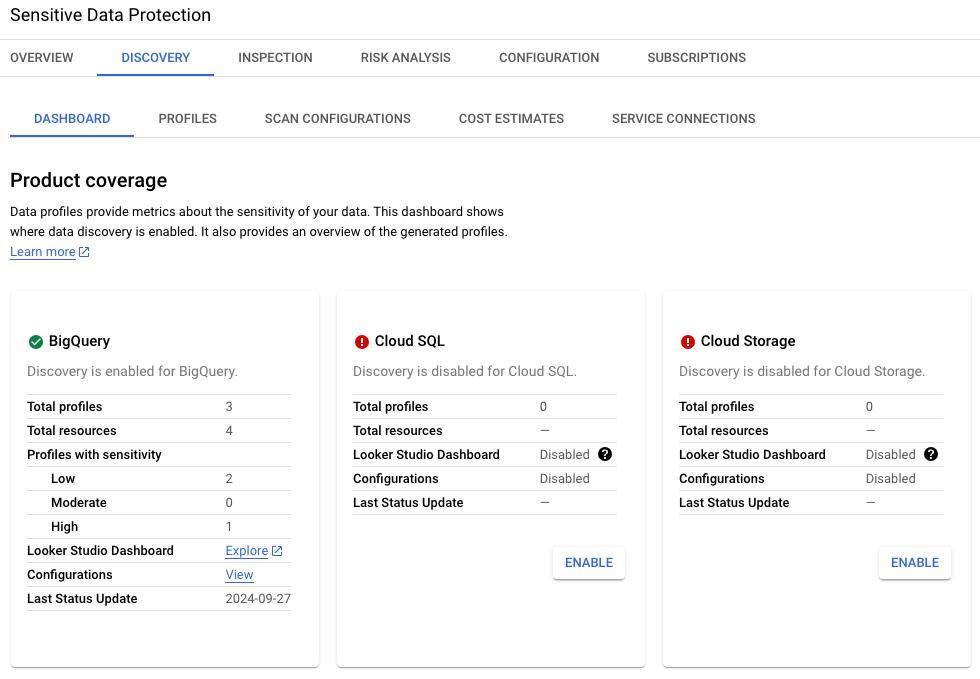Open help tooltip for Cloud Storage Looker Studio Dashboard
Viewport: 980px width, 679px height.
pyautogui.click(x=931, y=455)
